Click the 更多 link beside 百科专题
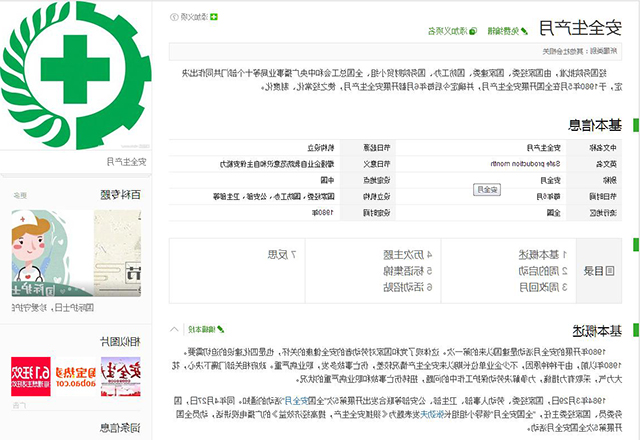Screen dimensions: 640x440 coord(20,196)
